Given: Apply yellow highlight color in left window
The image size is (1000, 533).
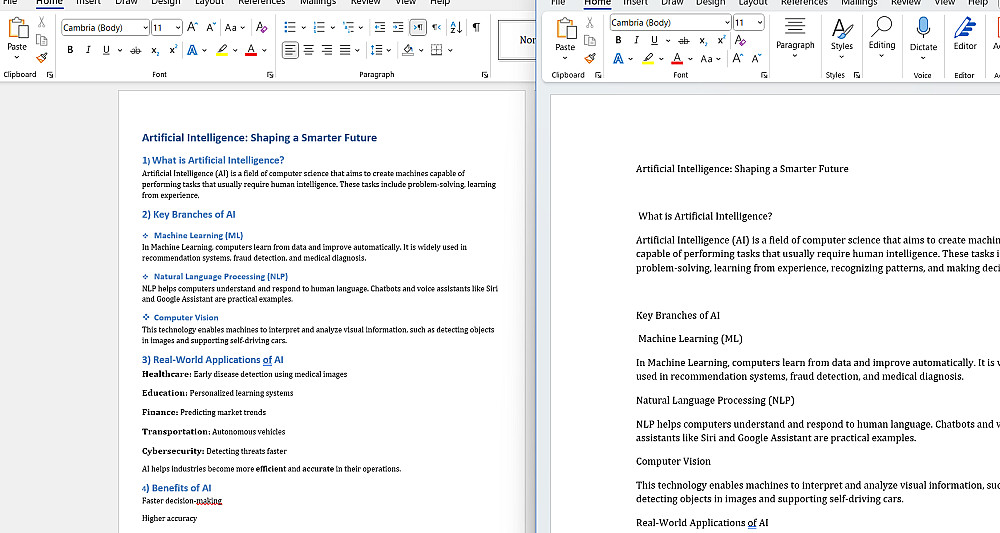Looking at the screenshot, I should coord(221,50).
